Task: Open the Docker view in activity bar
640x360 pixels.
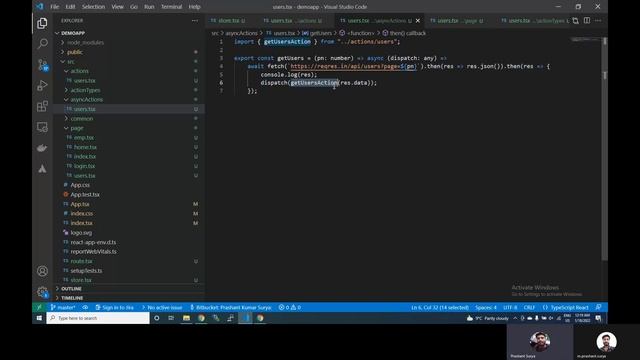Action: click(x=42, y=148)
